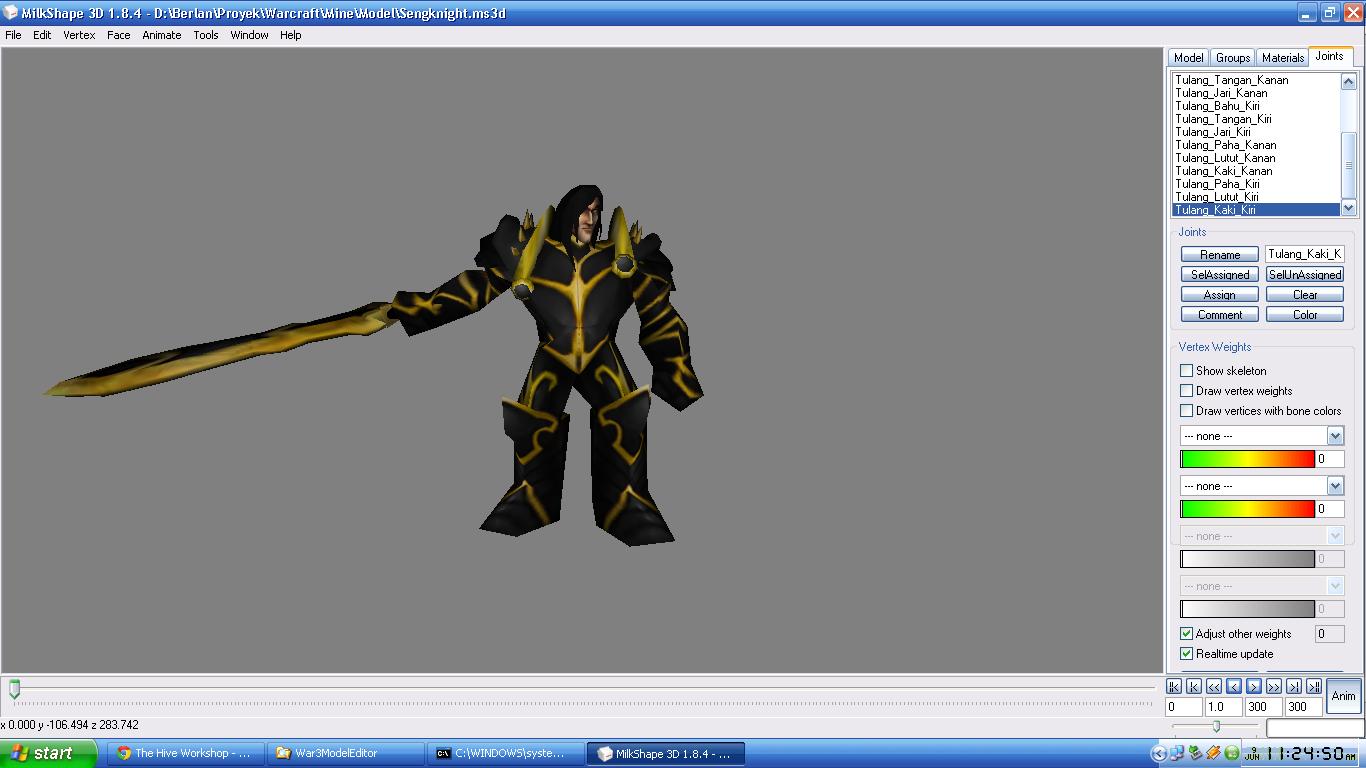Select Tulang_Lutut_Kanan in the joints list
Viewport: 1366px width, 768px height.
coord(1256,158)
